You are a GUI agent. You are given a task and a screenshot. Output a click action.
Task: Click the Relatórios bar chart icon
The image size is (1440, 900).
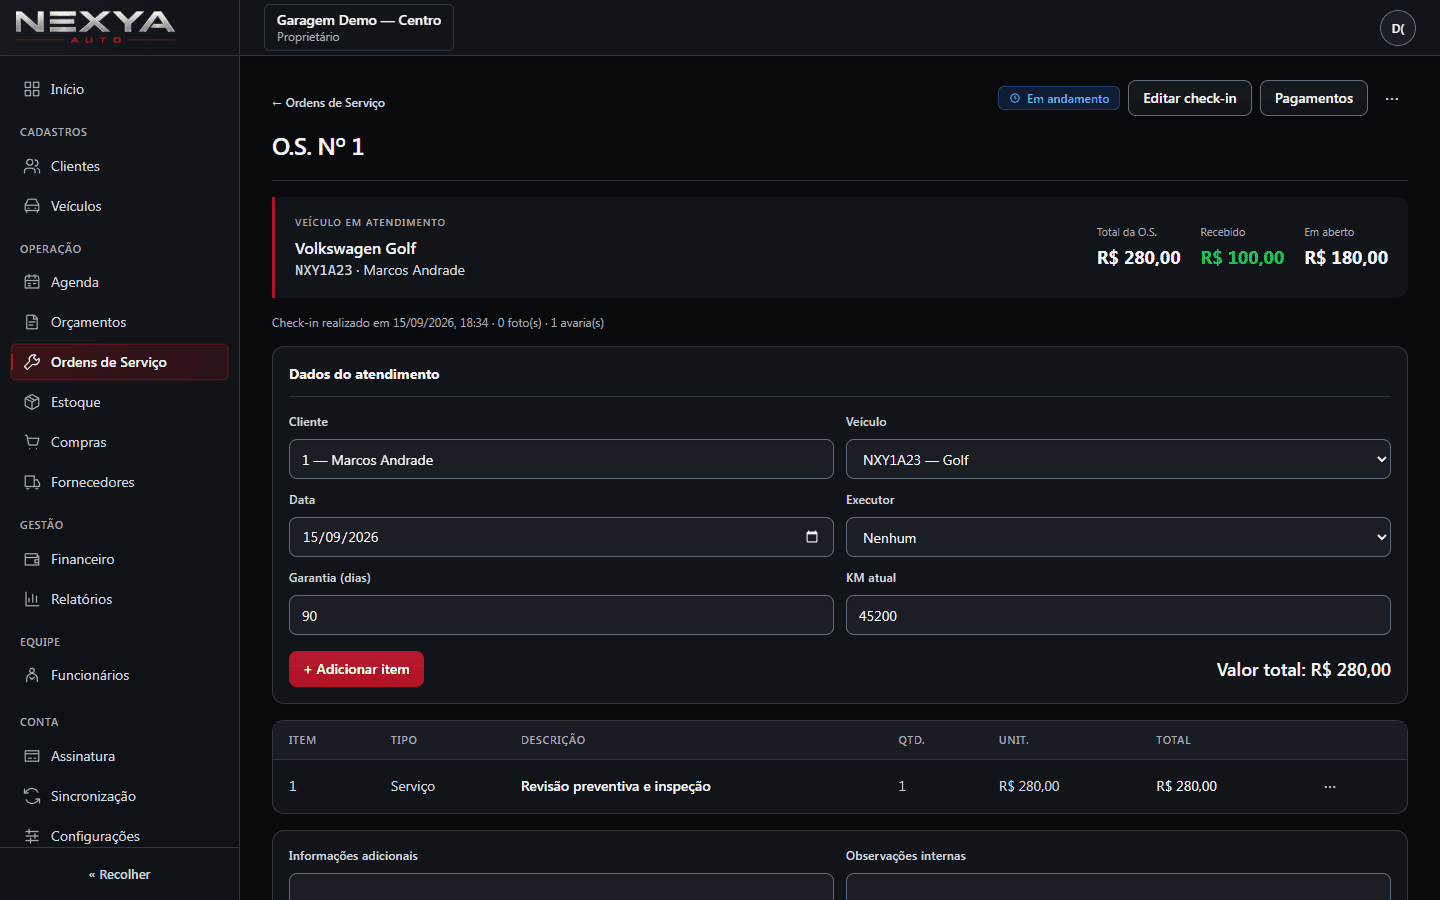tap(32, 599)
